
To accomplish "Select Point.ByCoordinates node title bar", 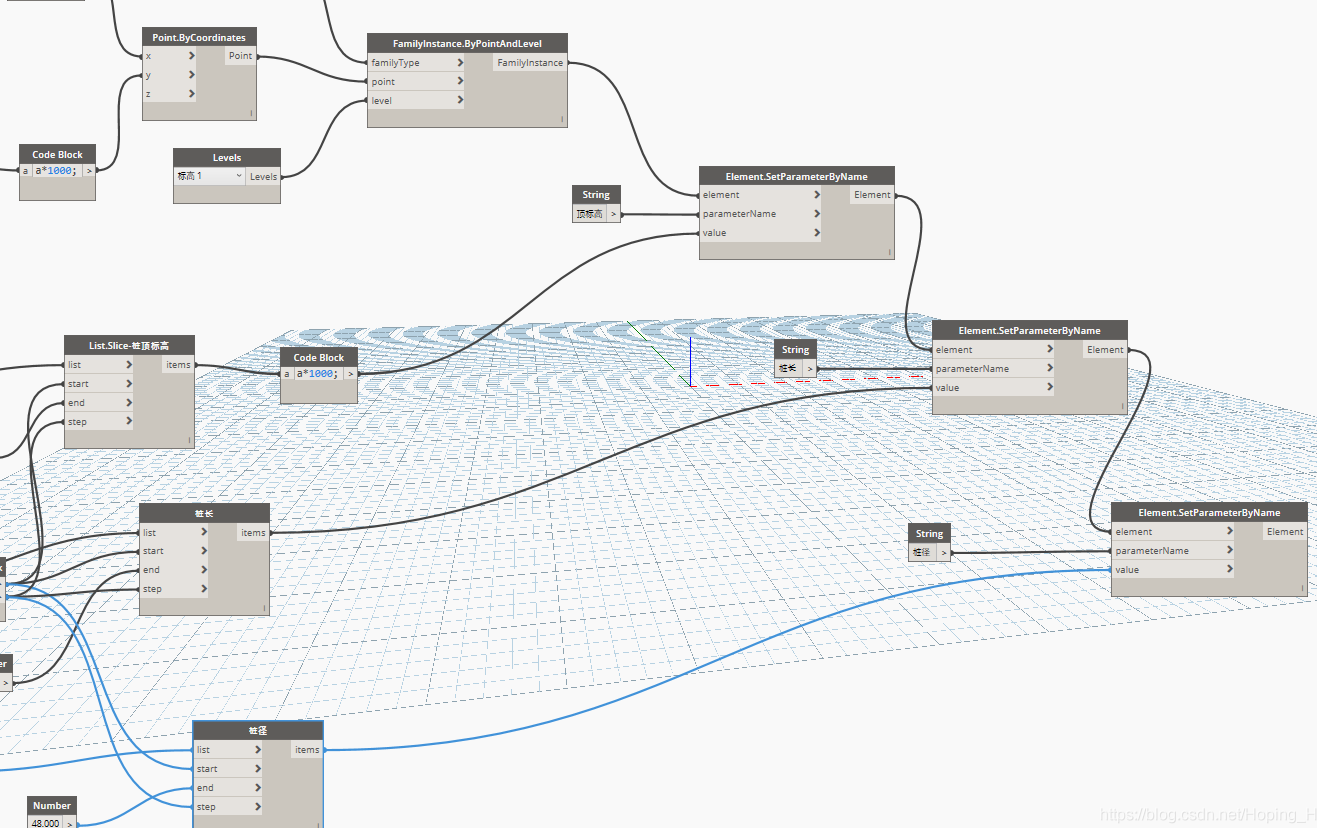I will (199, 37).
